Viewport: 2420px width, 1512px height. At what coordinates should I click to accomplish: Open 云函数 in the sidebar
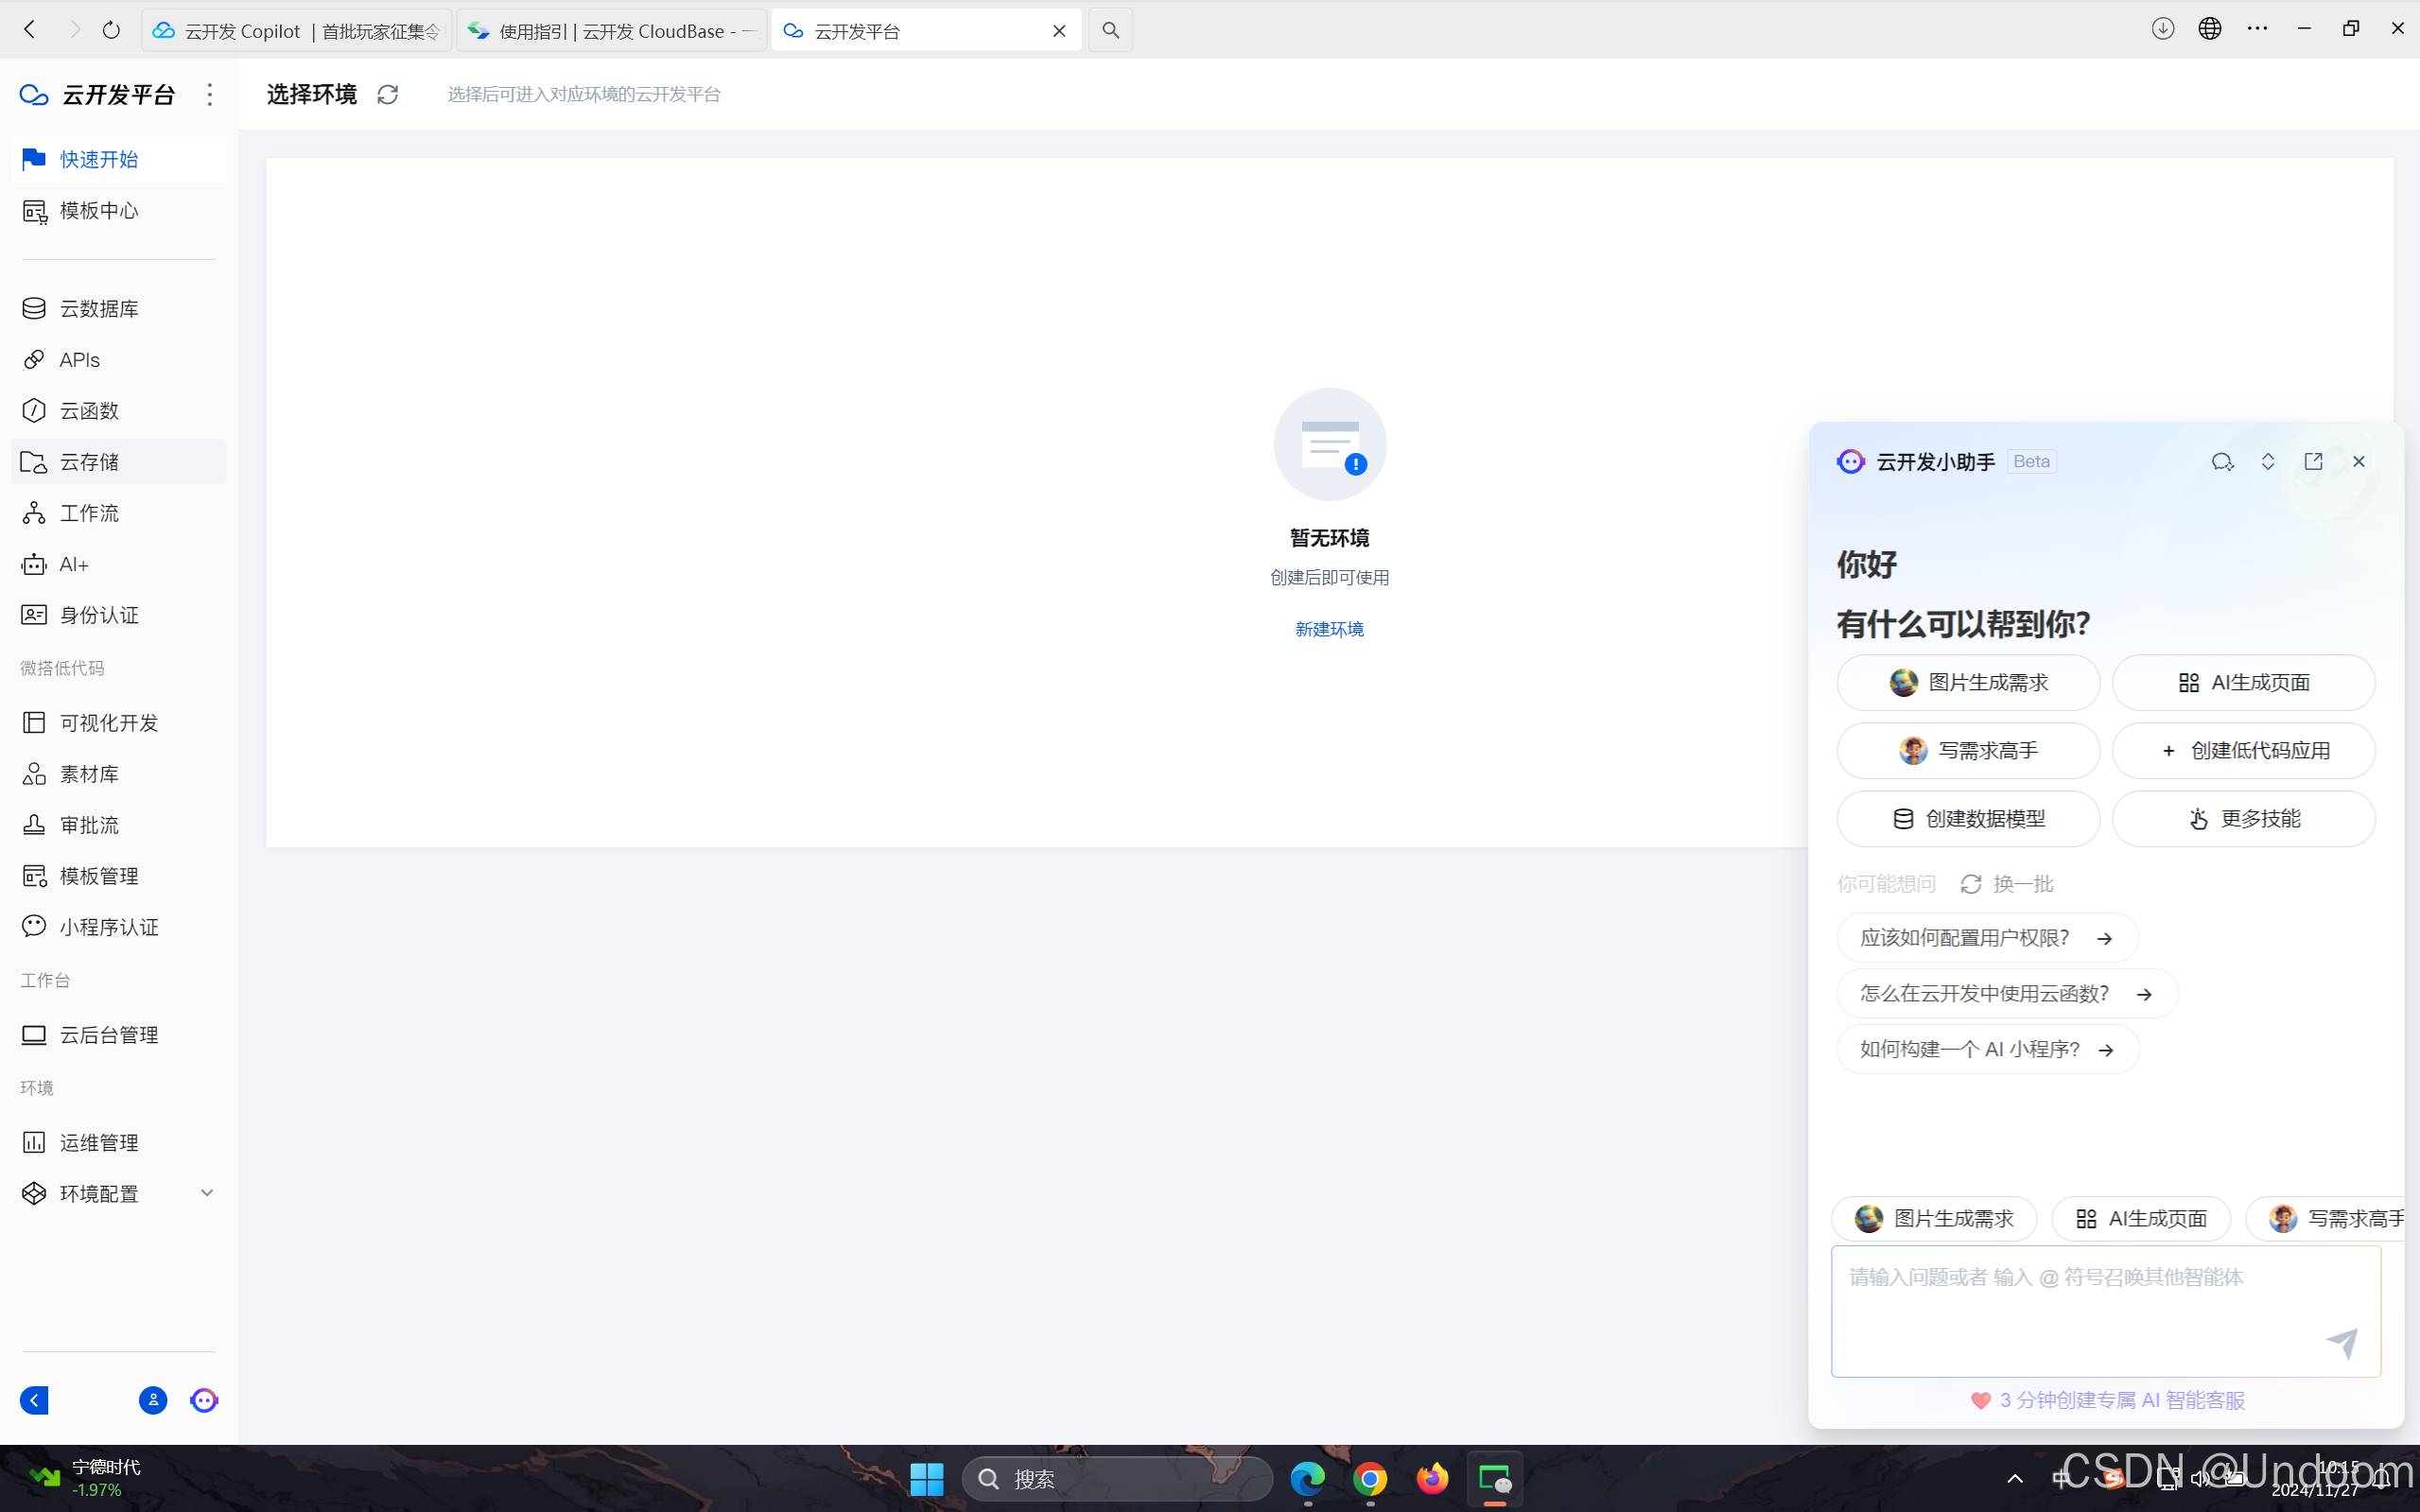tap(118, 410)
